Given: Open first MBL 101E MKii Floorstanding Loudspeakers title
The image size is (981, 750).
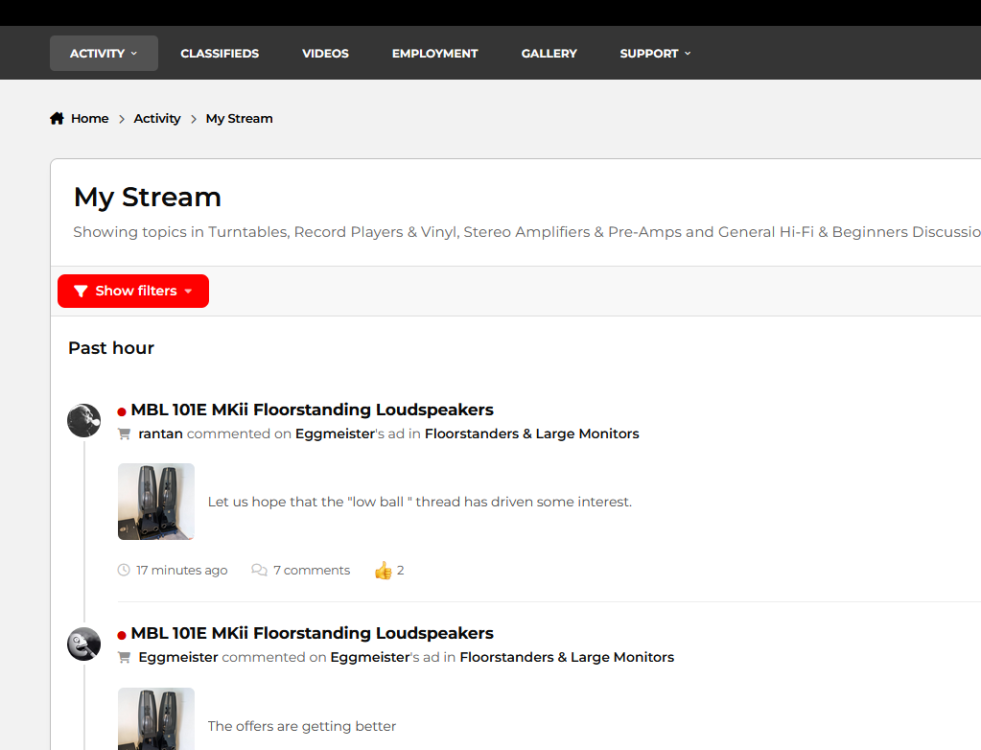Looking at the screenshot, I should pos(312,410).
